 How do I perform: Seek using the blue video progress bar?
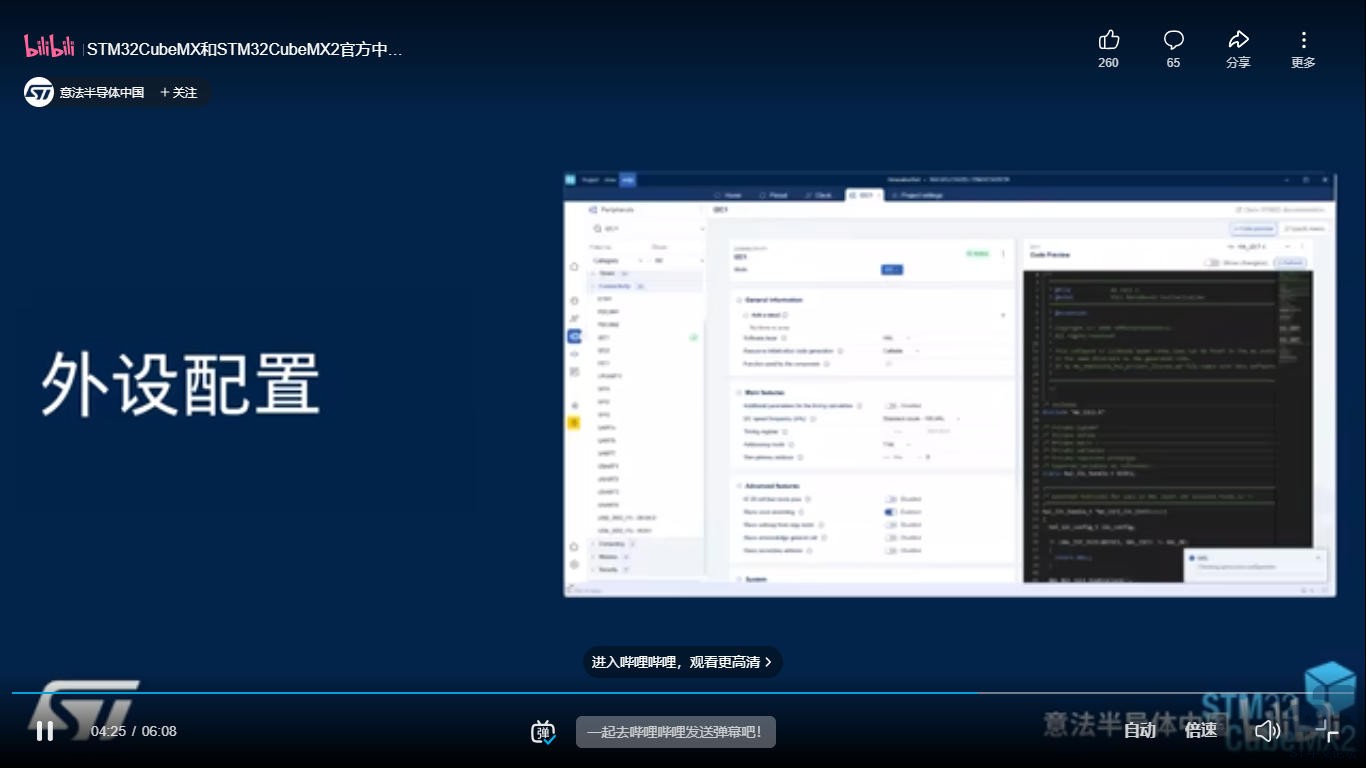[683, 692]
